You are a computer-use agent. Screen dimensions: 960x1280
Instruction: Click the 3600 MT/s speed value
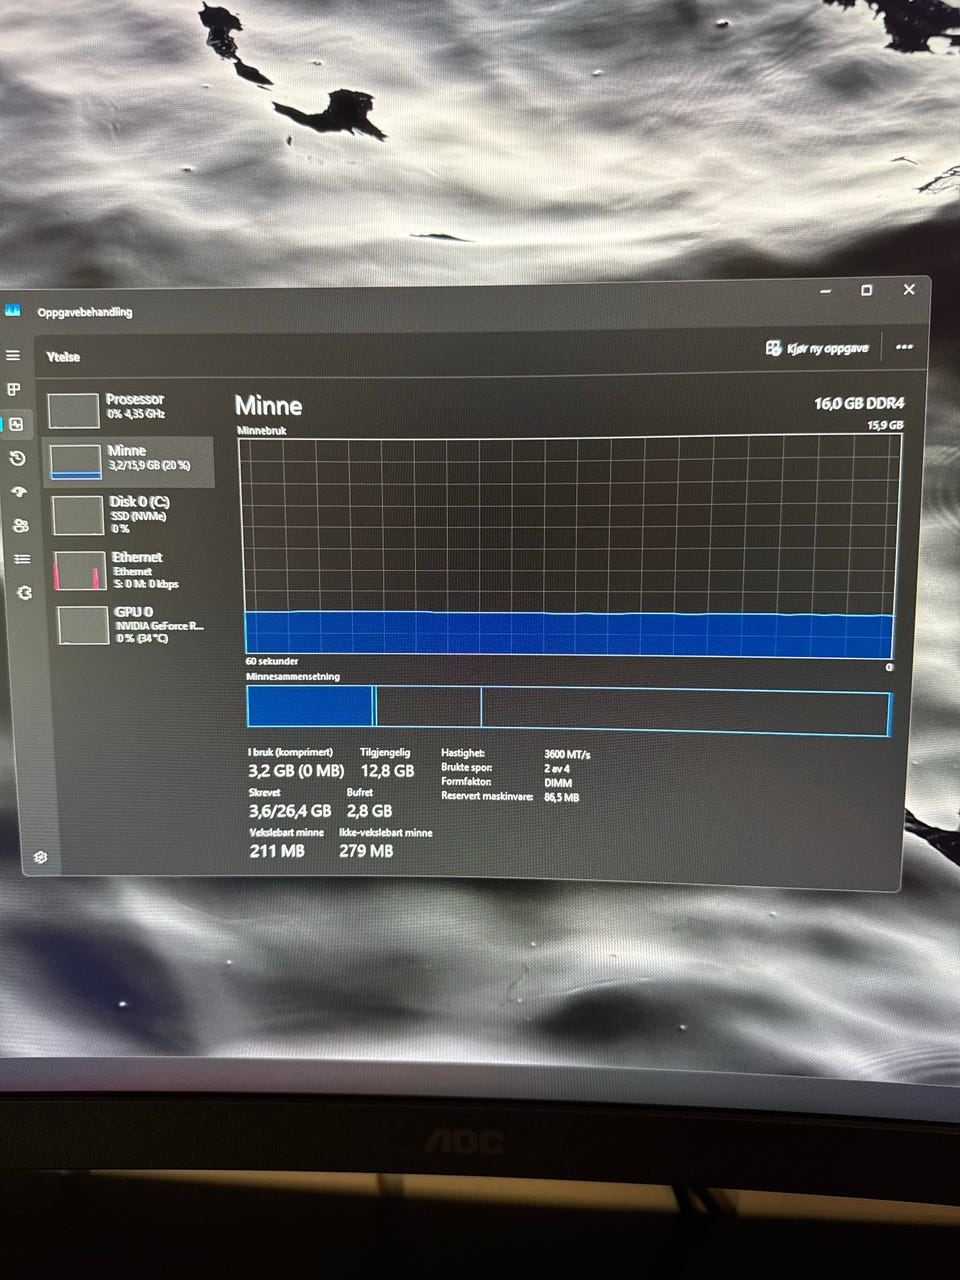click(x=567, y=754)
